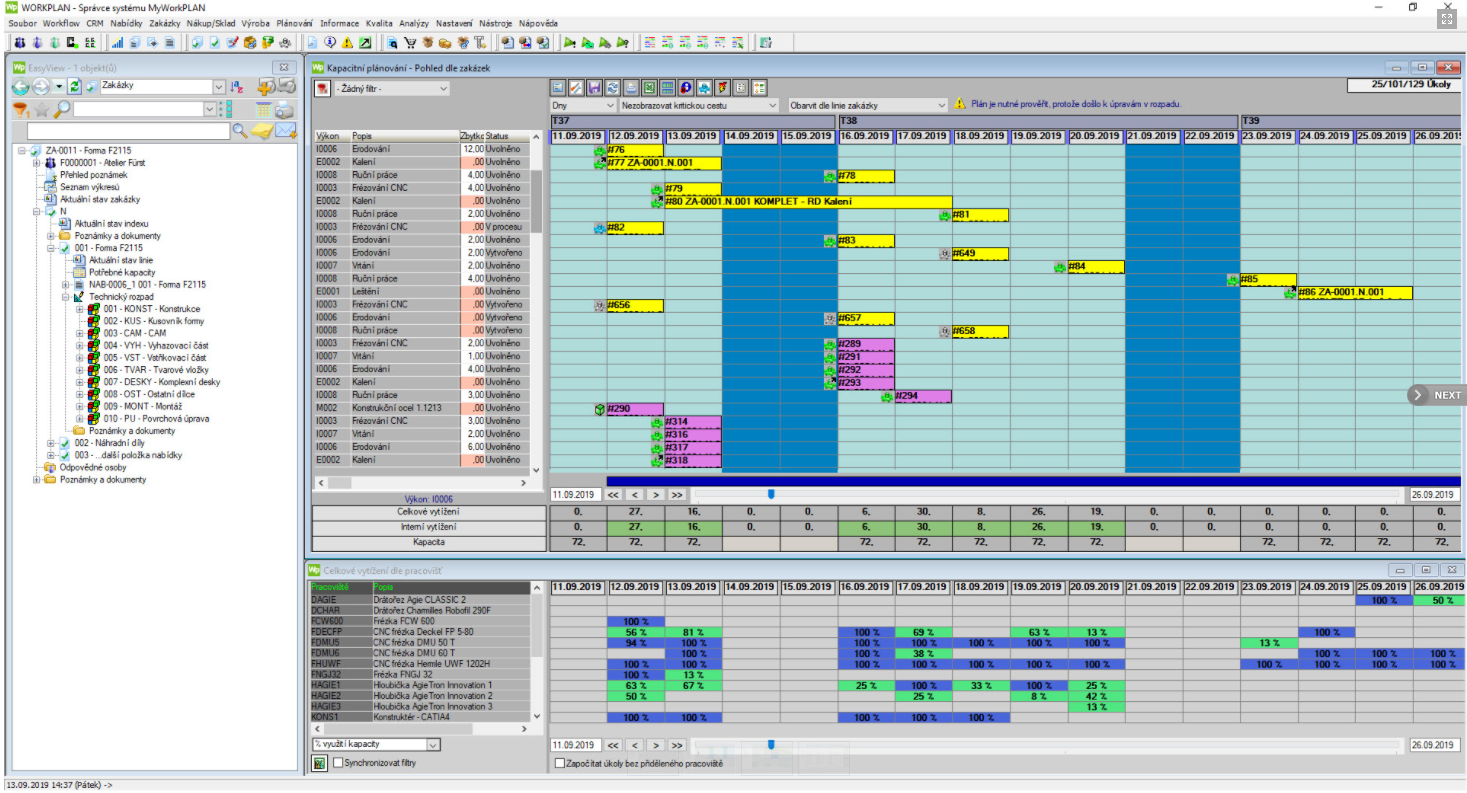Open the 'Dny' time unit dropdown

click(x=610, y=105)
